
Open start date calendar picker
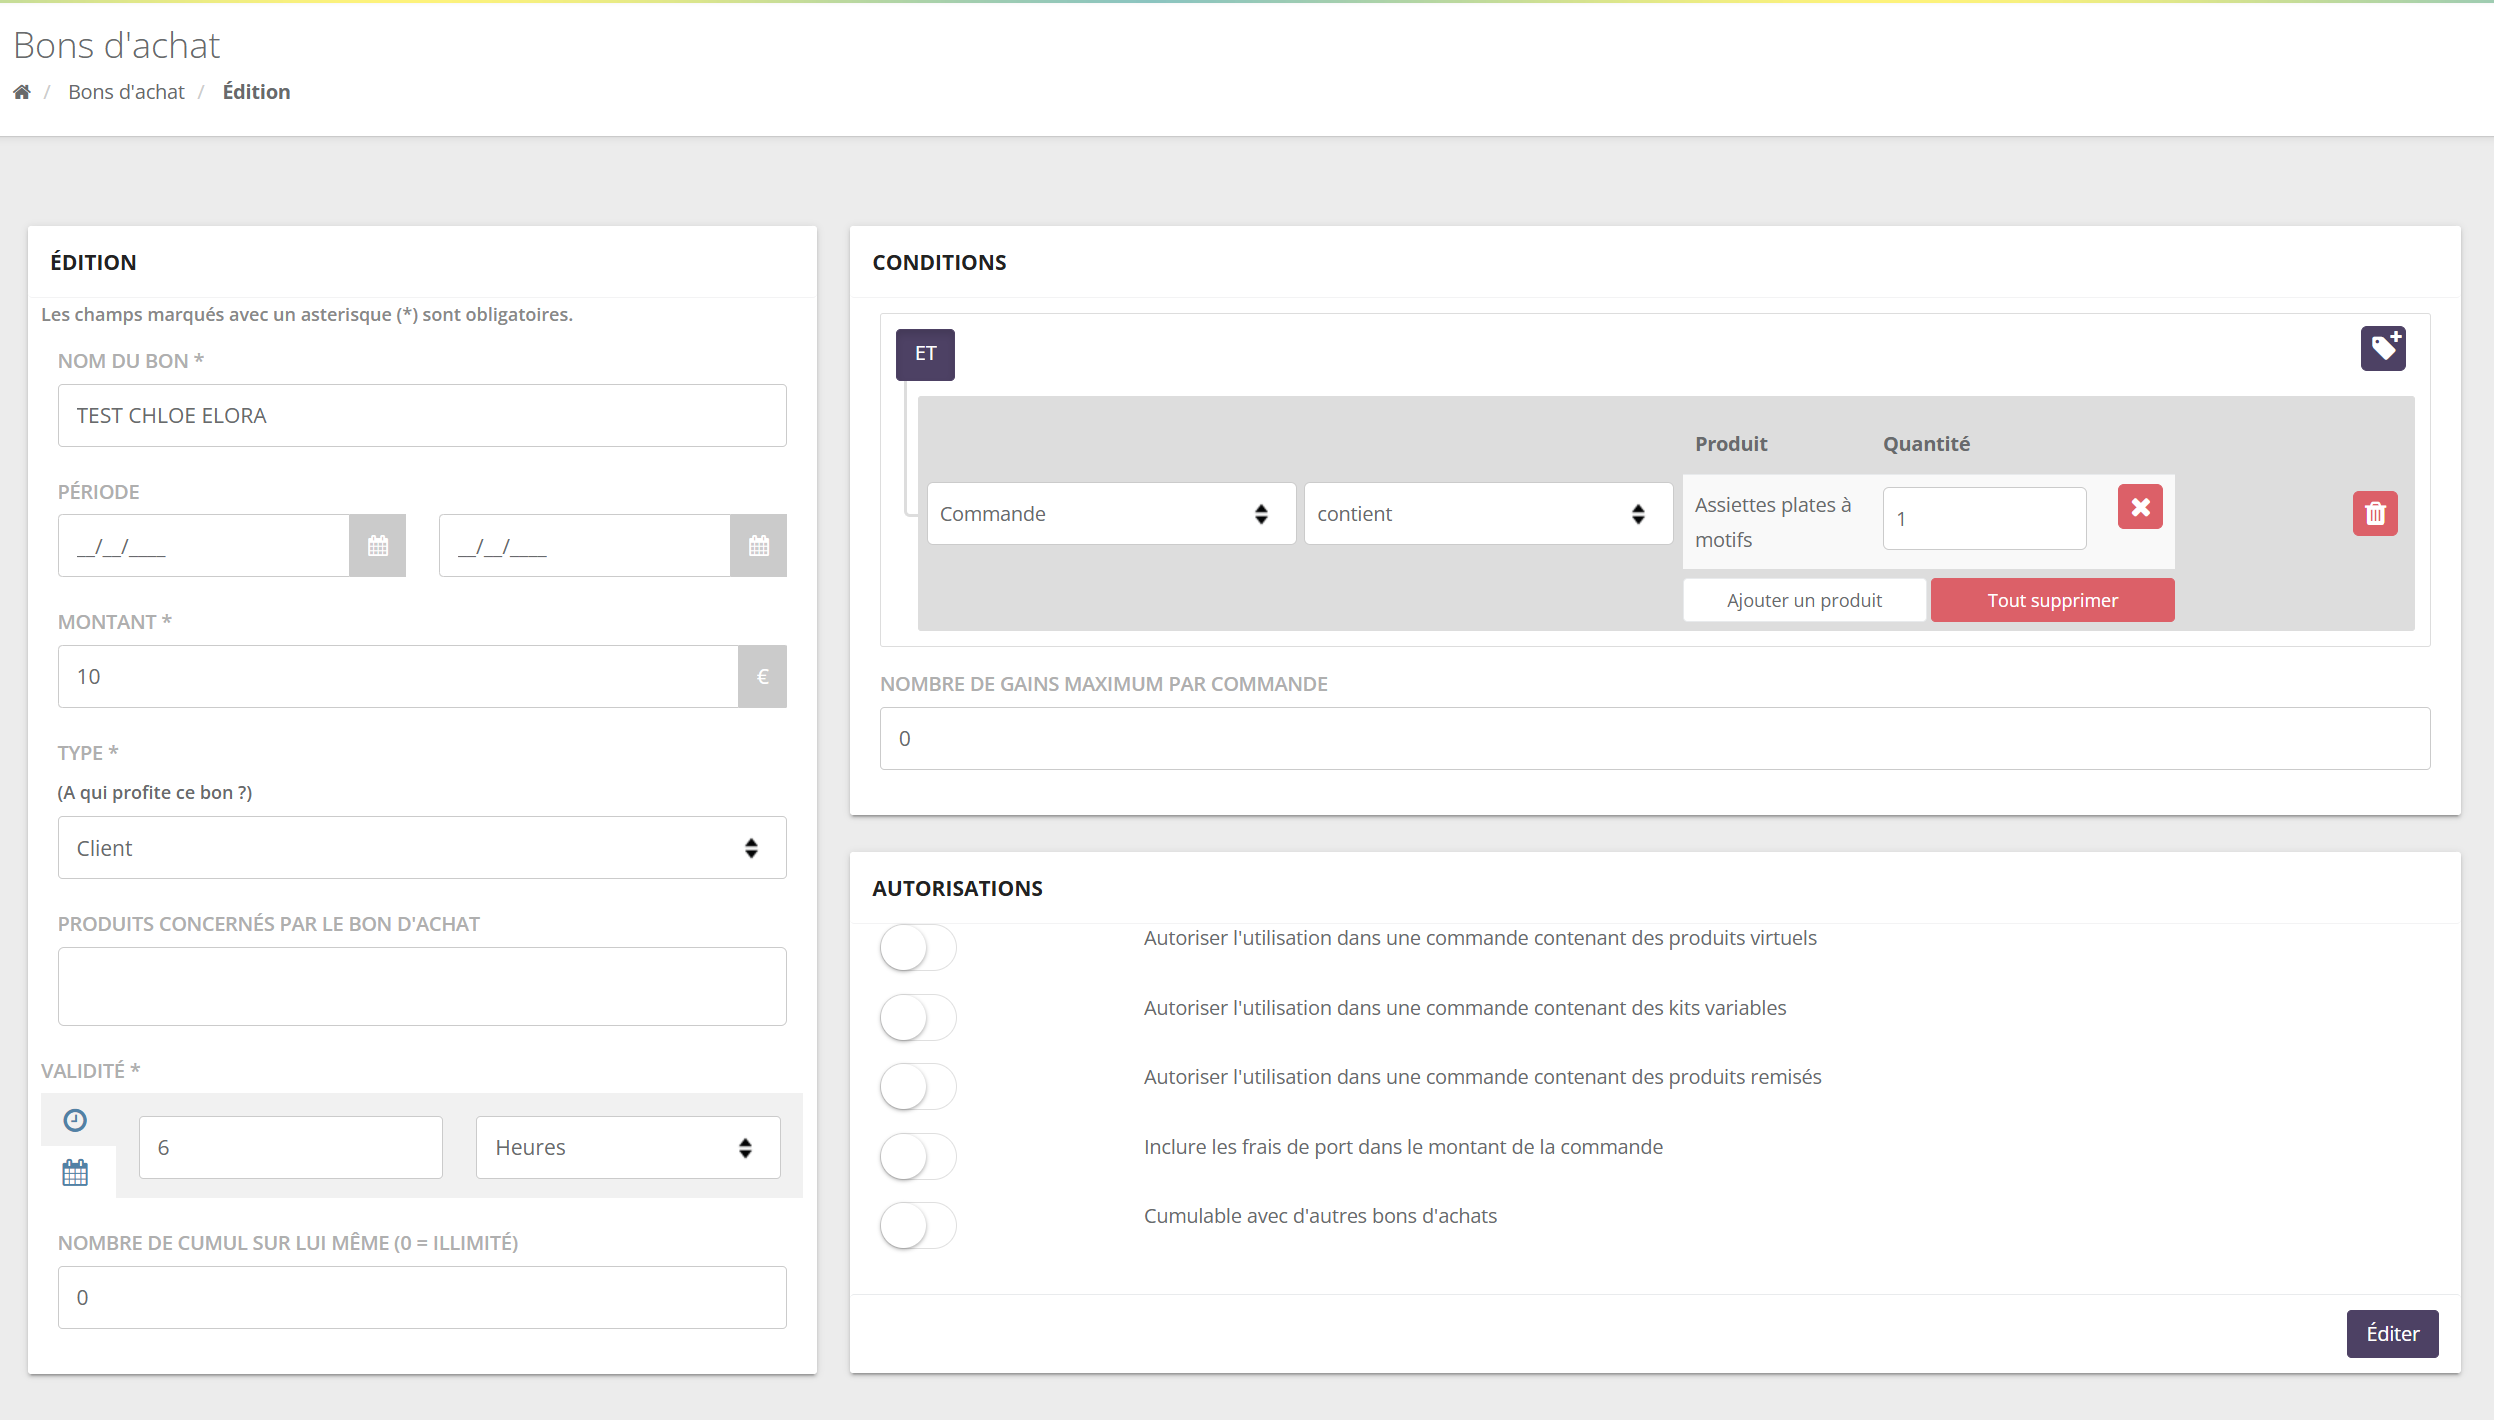coord(378,546)
